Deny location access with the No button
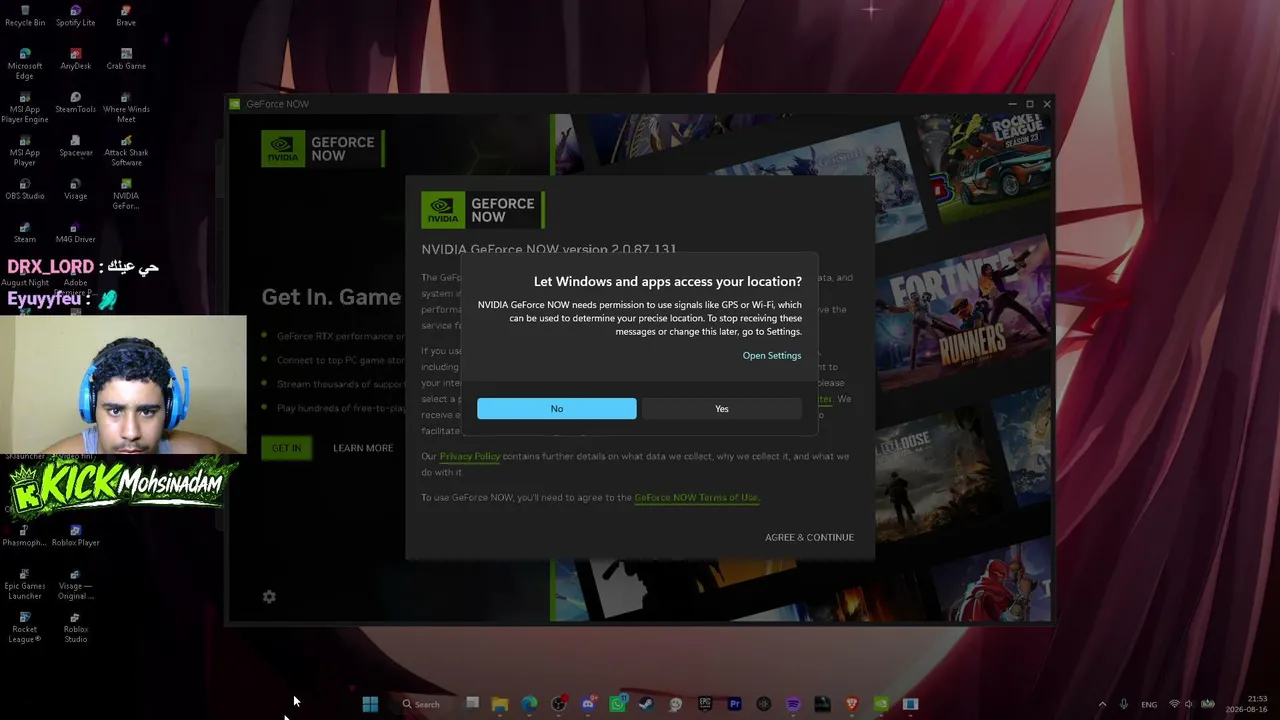This screenshot has width=1280, height=720. (556, 408)
